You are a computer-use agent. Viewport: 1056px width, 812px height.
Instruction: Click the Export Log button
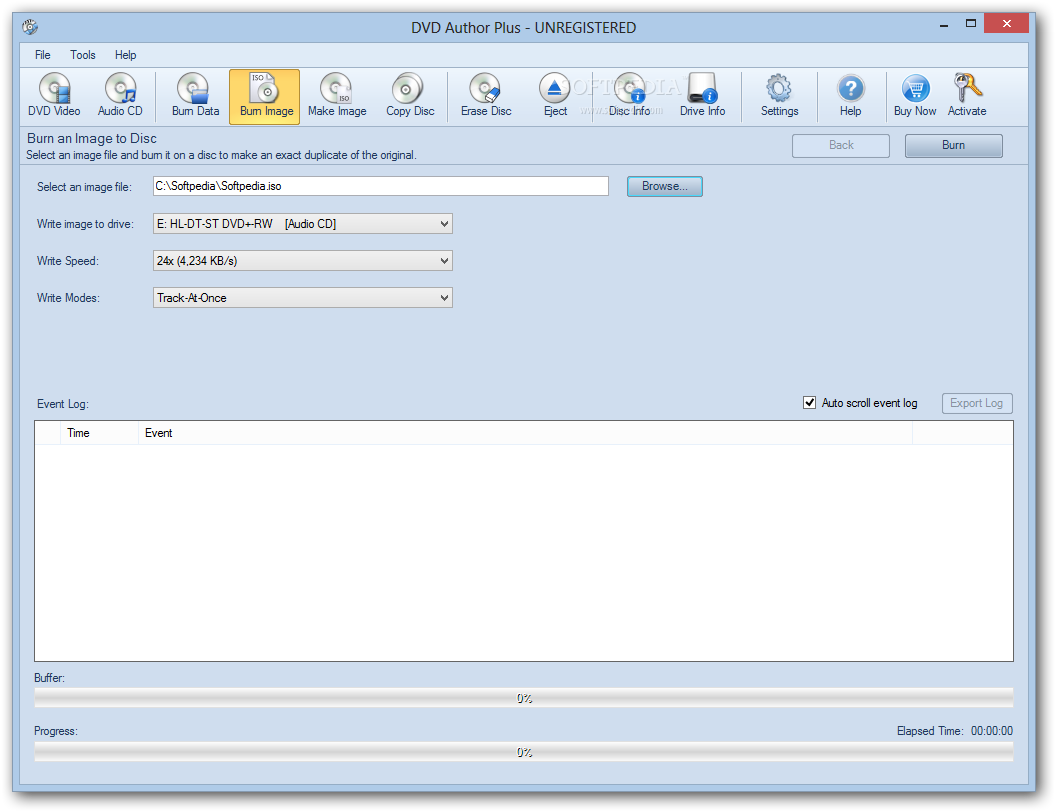pos(977,403)
